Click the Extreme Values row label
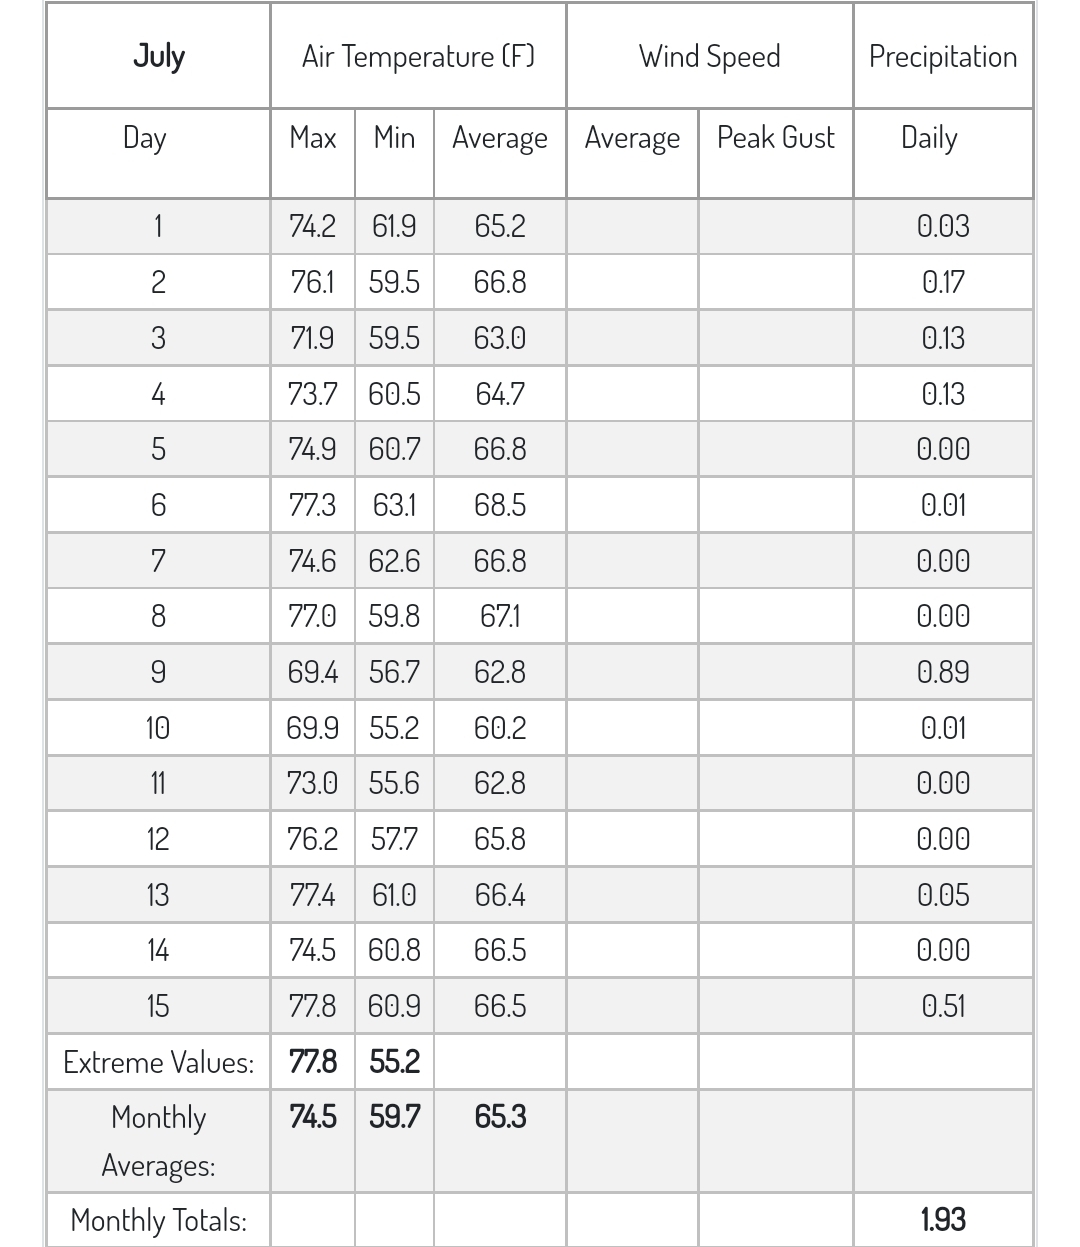The width and height of the screenshot is (1080, 1247). point(158,1062)
